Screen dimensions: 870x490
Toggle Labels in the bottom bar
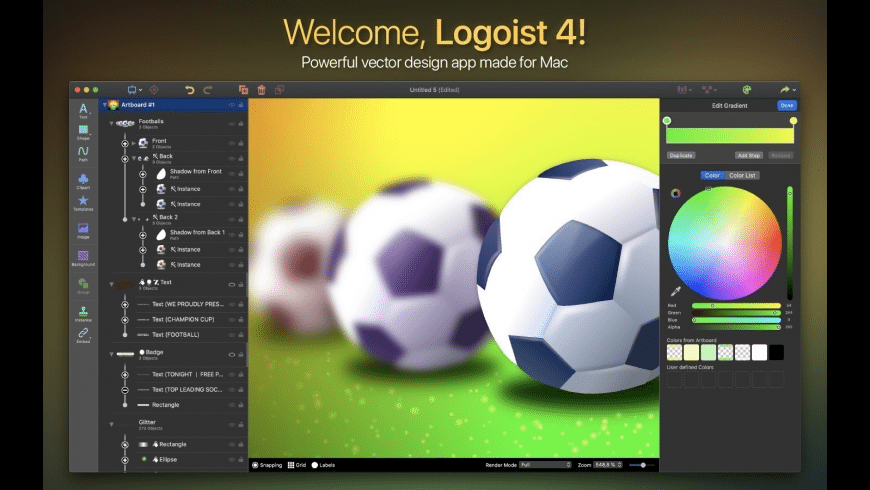(323, 465)
